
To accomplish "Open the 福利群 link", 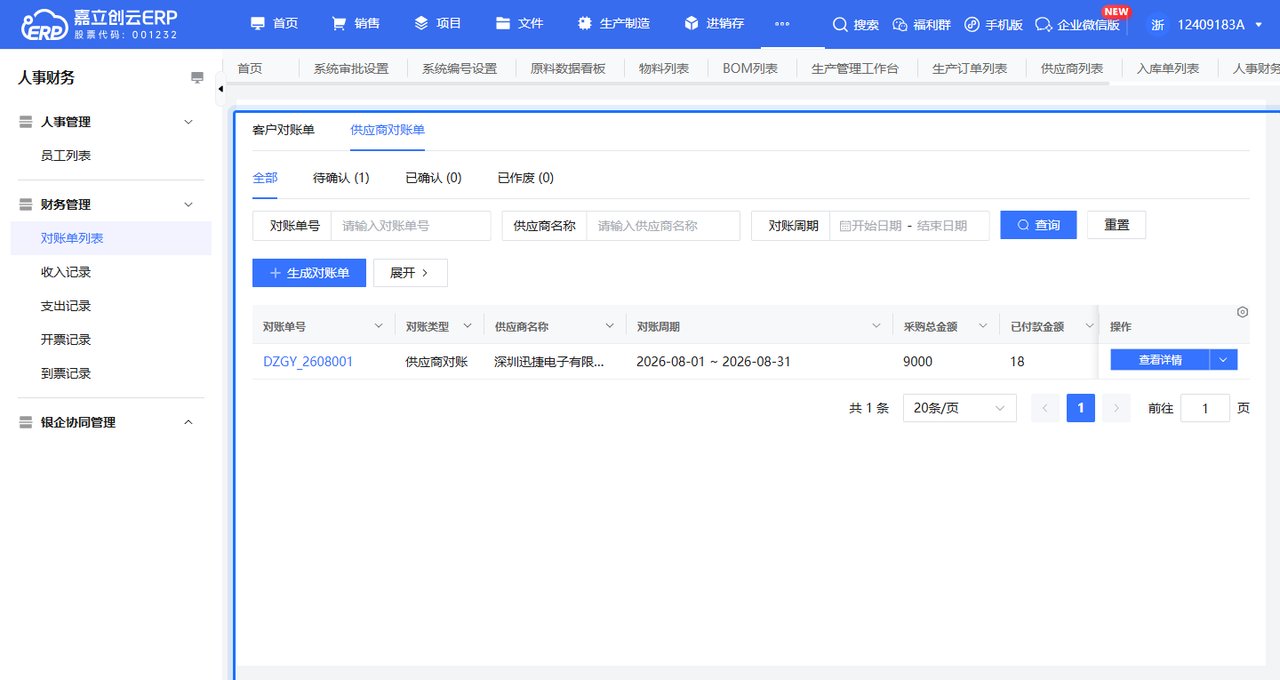I will click(x=921, y=24).
